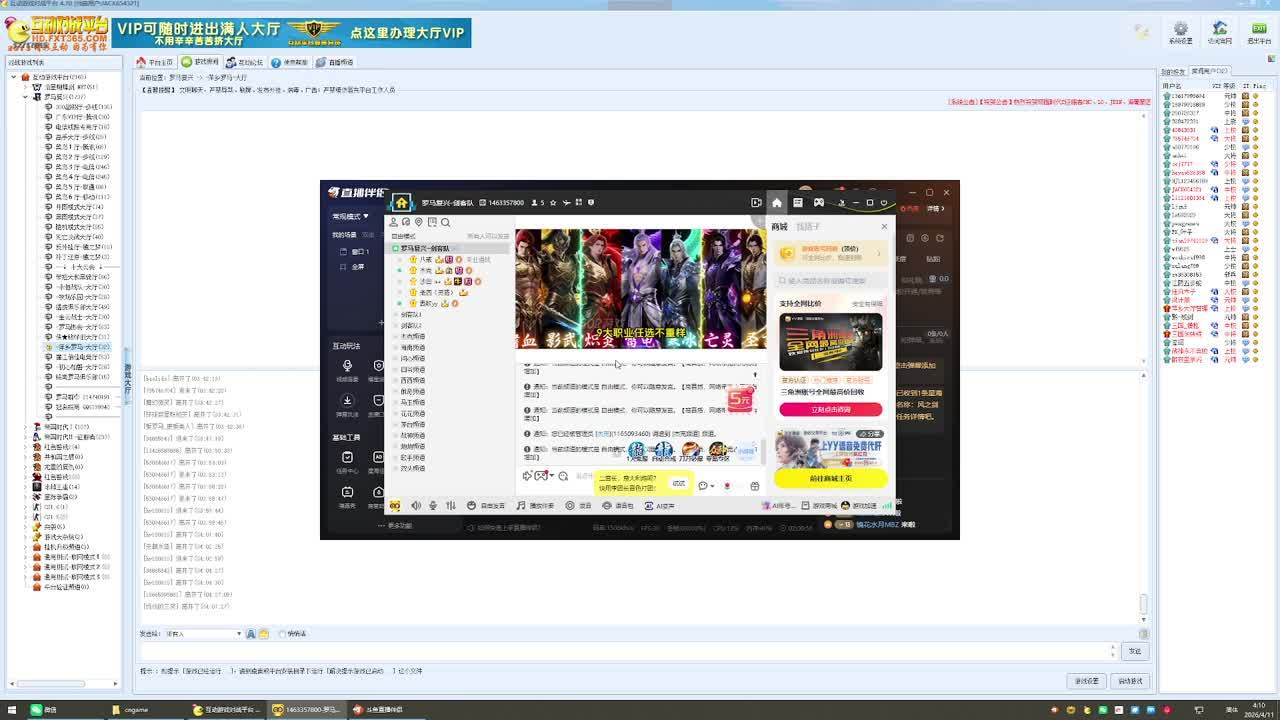
Task: Click the microphone icon in YY bottom bar
Action: coord(433,506)
